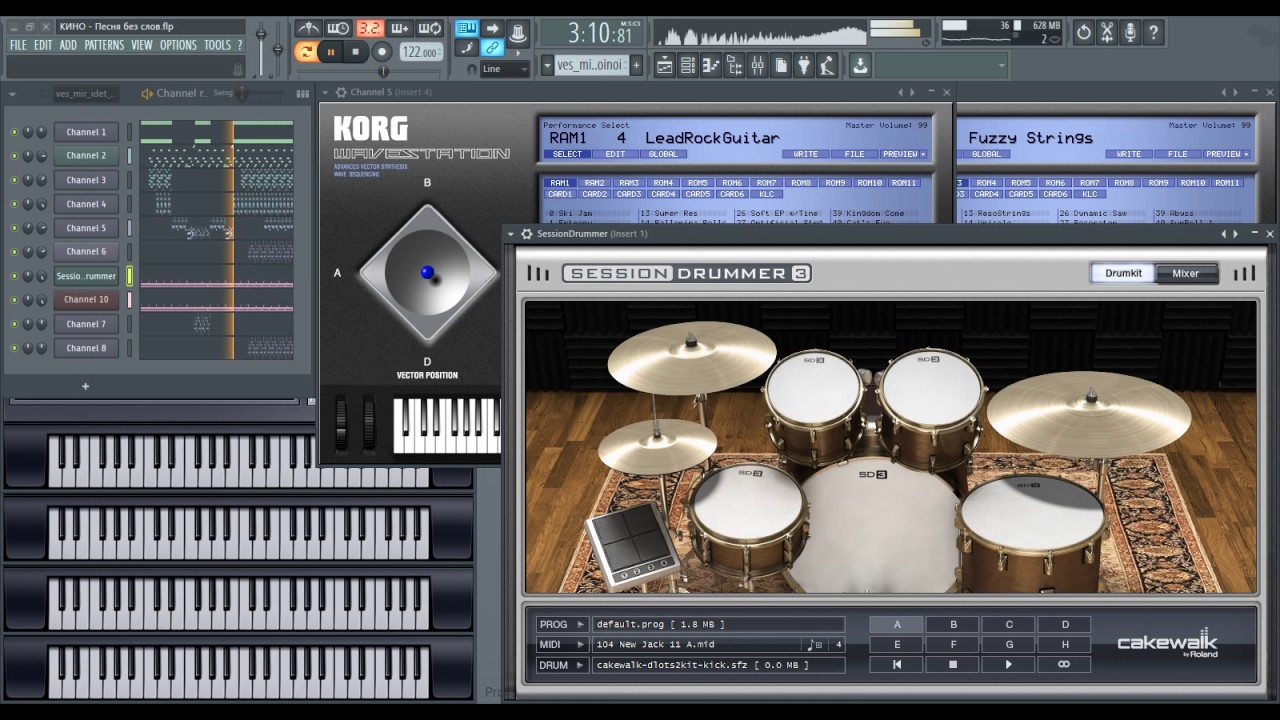Viewport: 1280px width, 720px height.
Task: Open the SessionDrummer window menu arrow
Action: 513,234
